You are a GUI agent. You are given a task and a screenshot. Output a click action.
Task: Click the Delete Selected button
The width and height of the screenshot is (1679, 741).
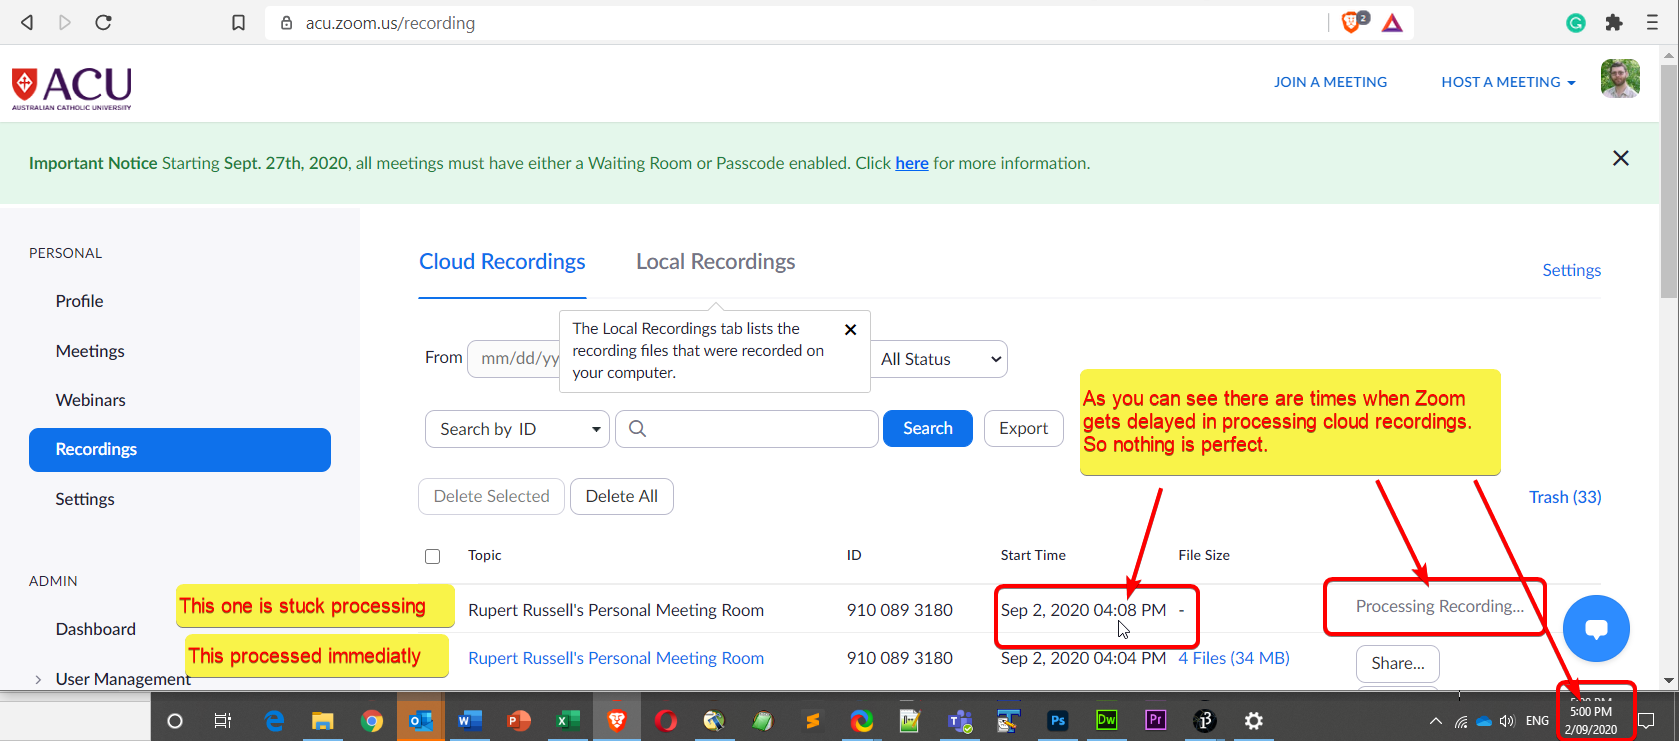coord(492,496)
